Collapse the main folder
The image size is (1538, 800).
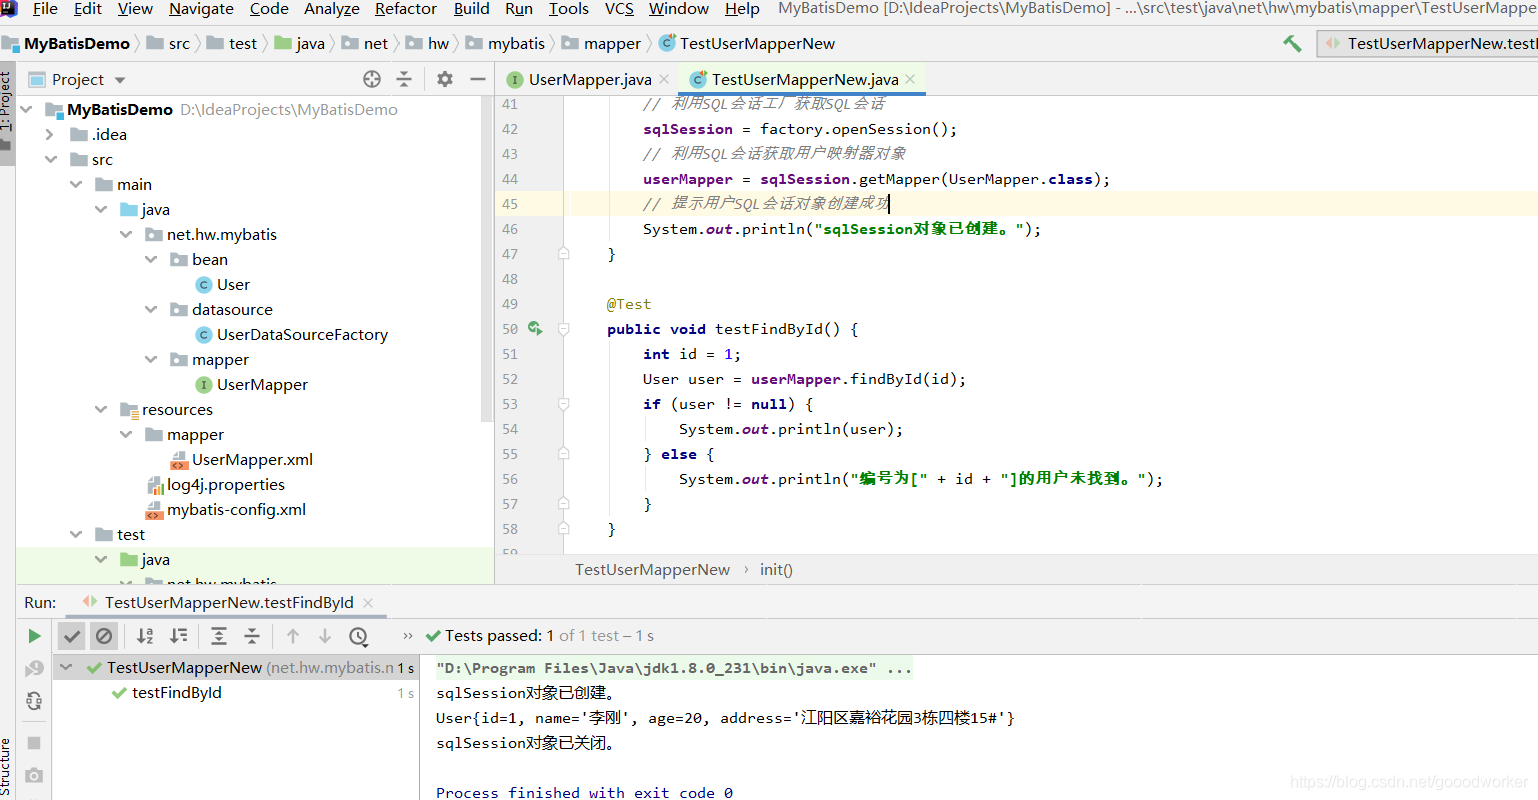click(x=76, y=184)
